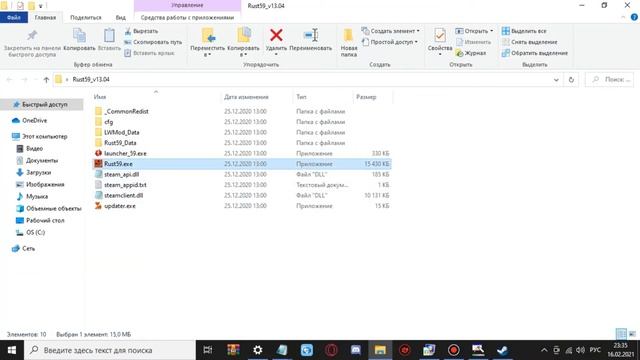Click the red Delete (Удалить) icon
This screenshot has height=360, width=640.
[276, 35]
